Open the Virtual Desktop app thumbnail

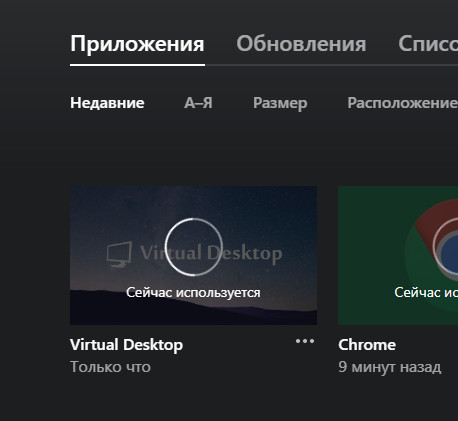[193, 255]
